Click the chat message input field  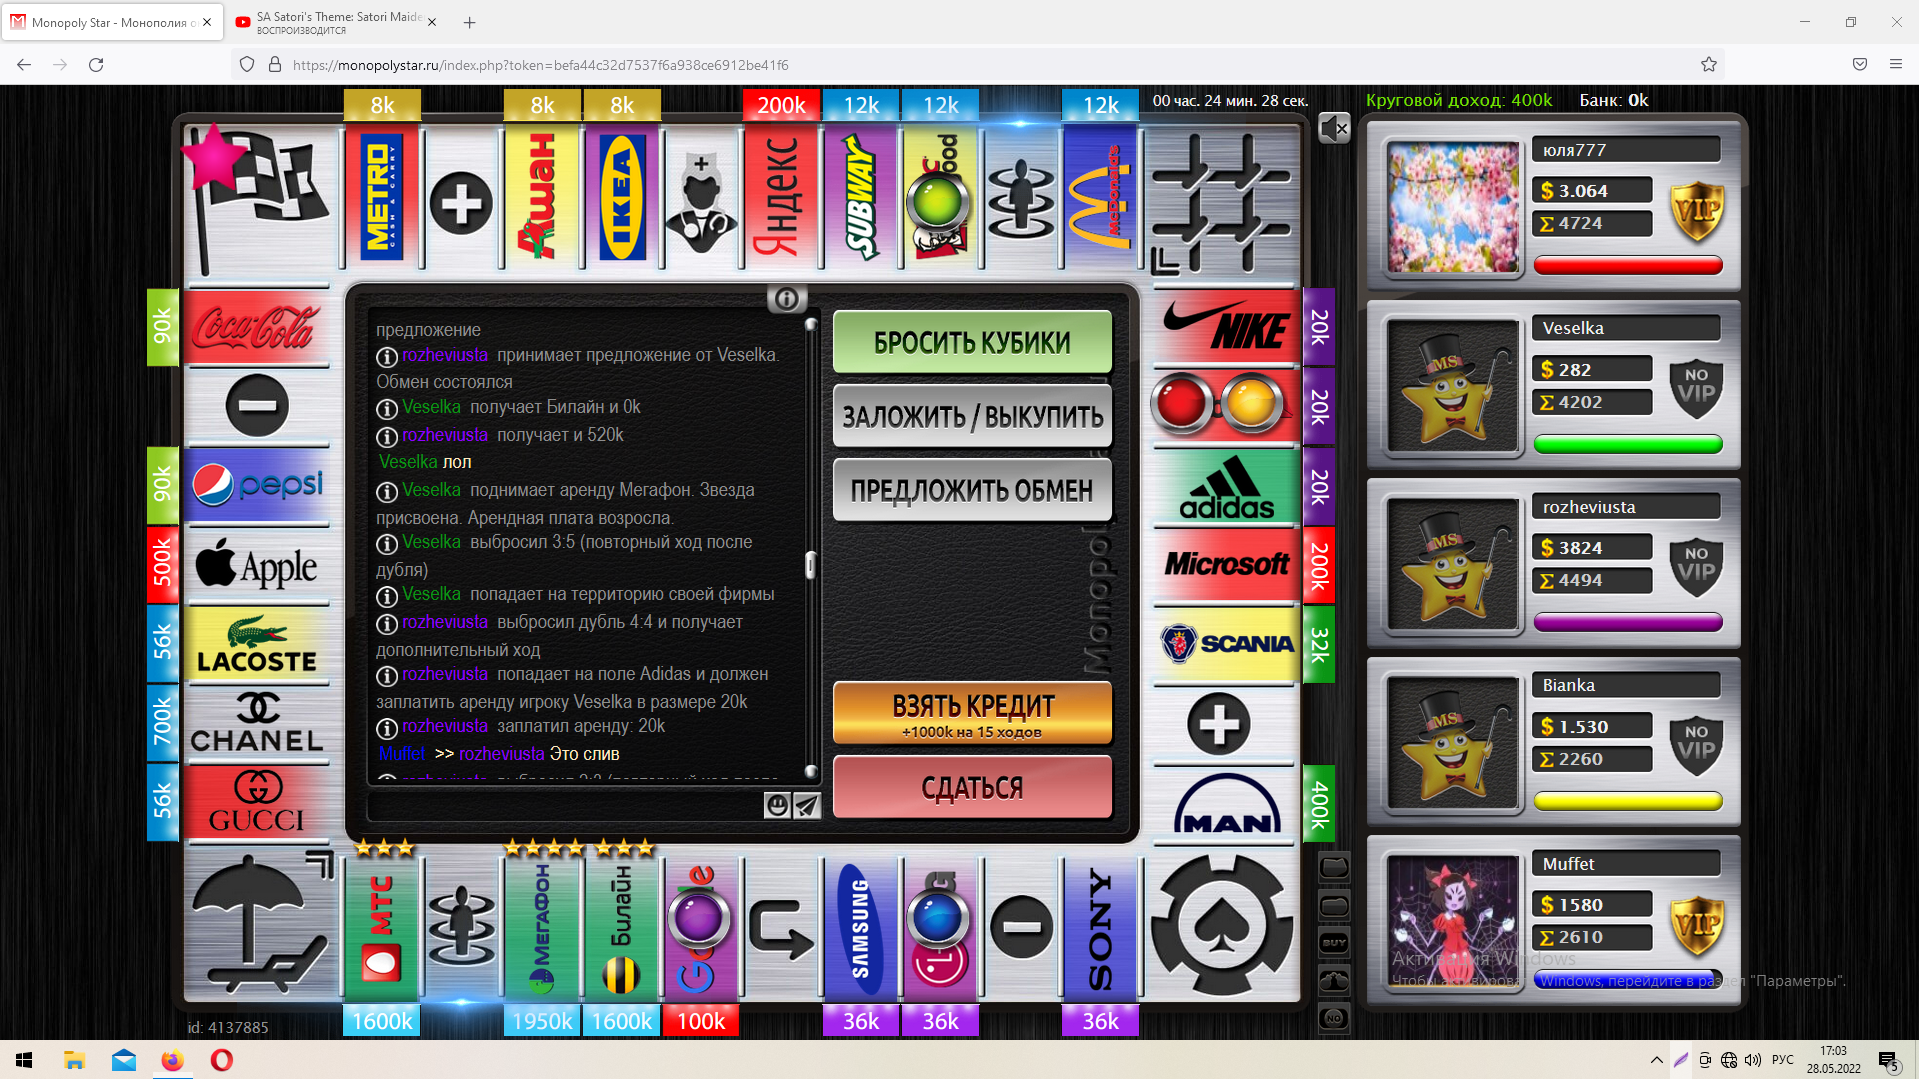pyautogui.click(x=565, y=806)
